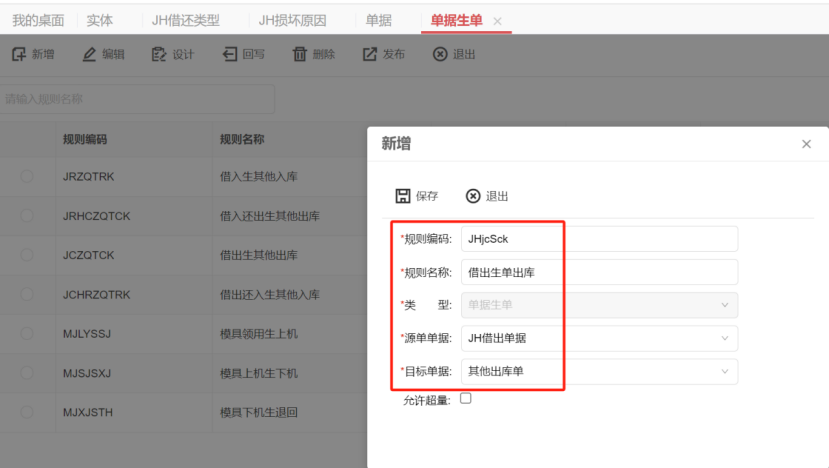Viewport: 829px width, 468px height.
Task: Select radio button for row JRHCZQTCK
Action: tap(26, 216)
